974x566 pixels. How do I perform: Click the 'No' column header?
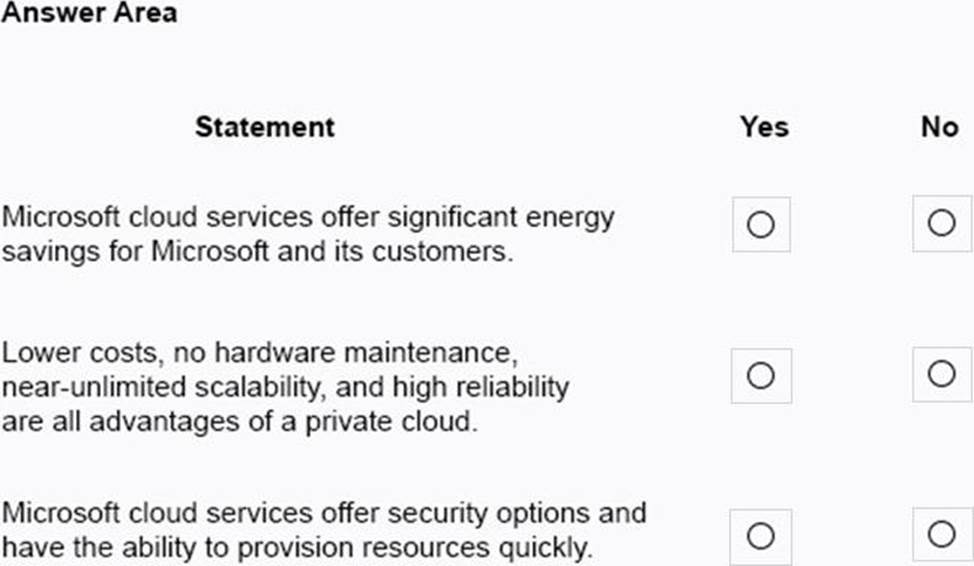pyautogui.click(x=939, y=127)
